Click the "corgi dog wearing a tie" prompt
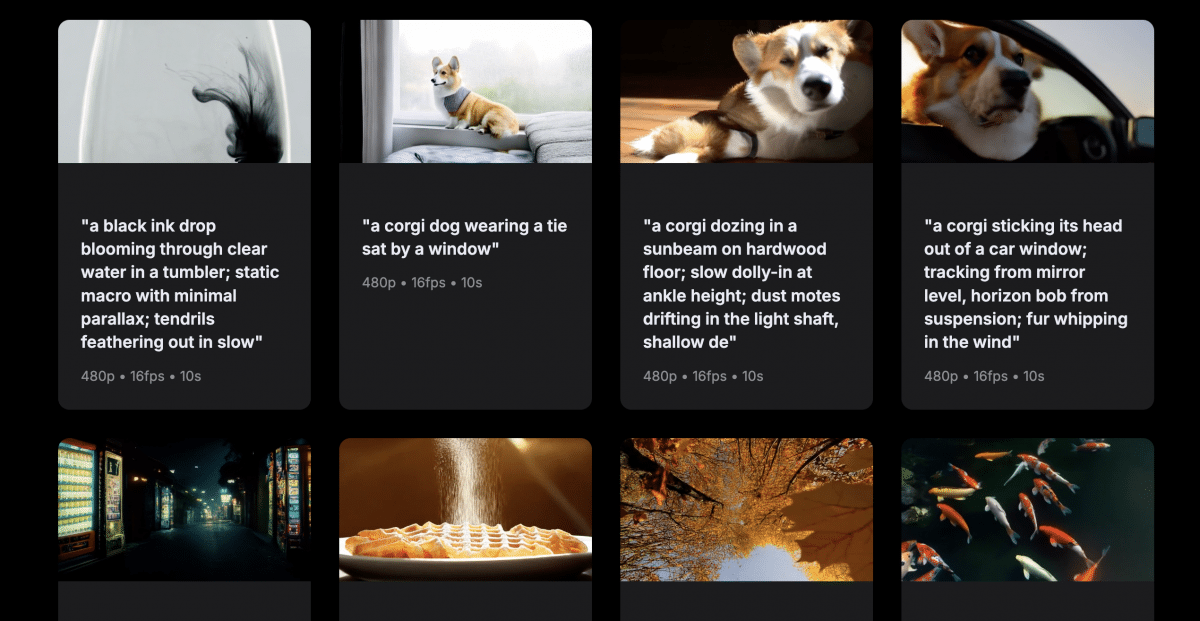1200x621 pixels. click(464, 238)
